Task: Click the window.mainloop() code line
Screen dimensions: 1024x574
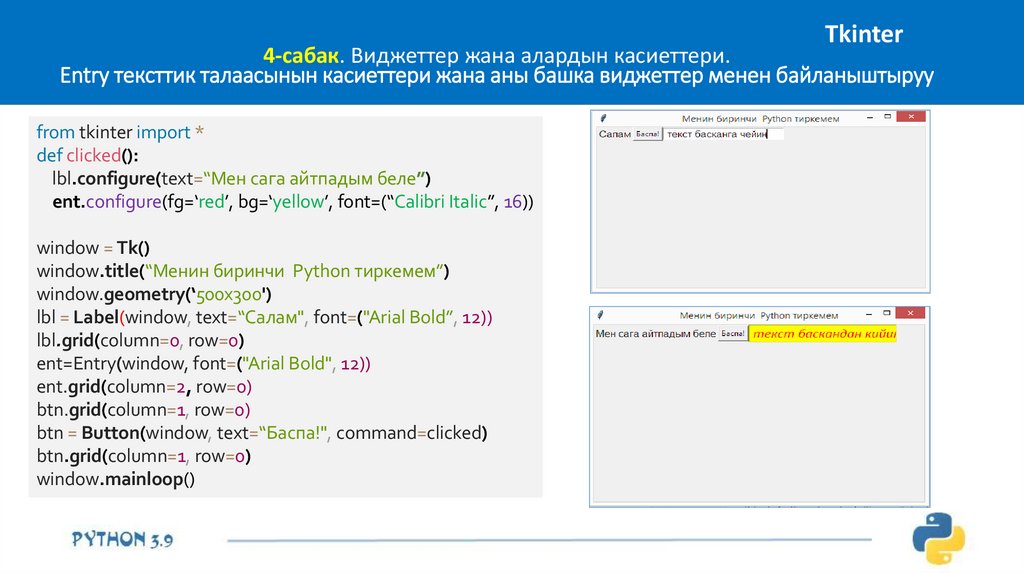Action: pyautogui.click(x=115, y=479)
